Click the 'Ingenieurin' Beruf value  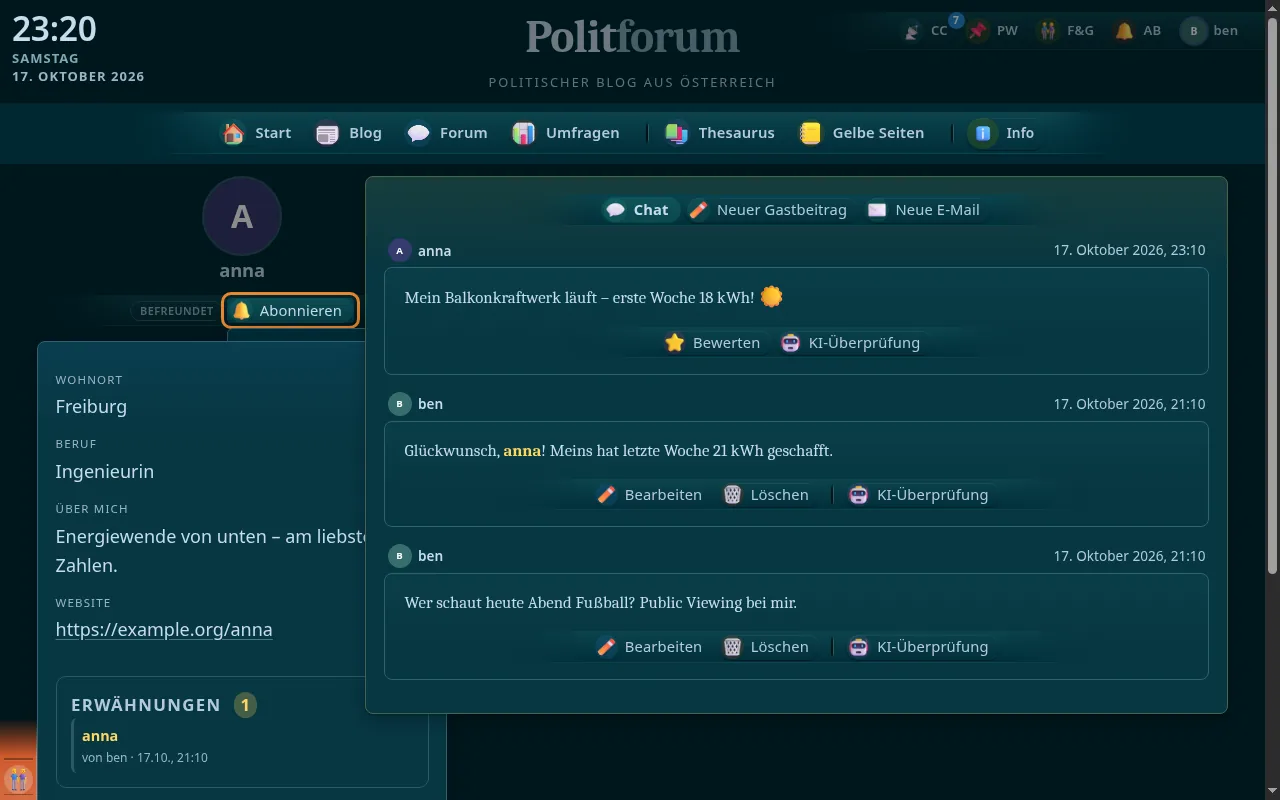tap(105, 472)
